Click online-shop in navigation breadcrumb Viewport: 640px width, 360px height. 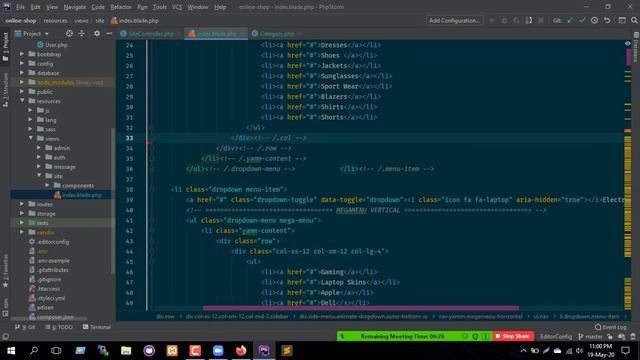[21, 20]
